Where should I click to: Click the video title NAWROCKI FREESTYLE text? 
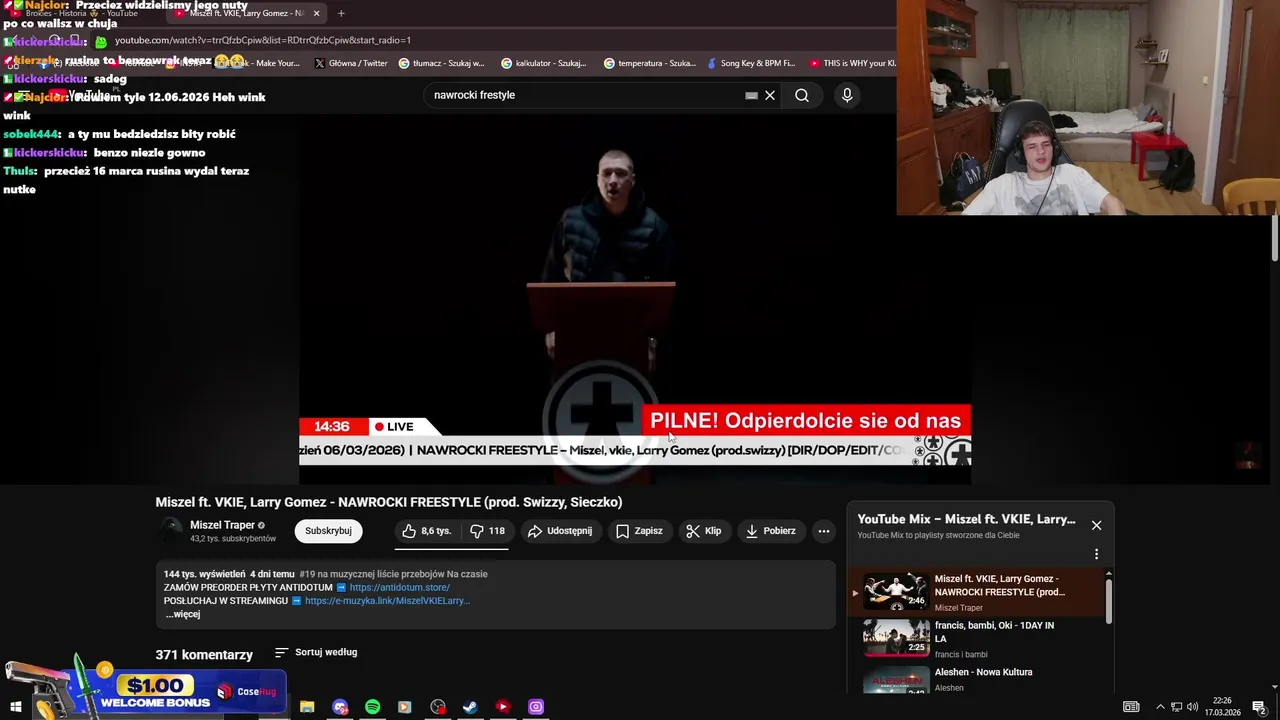coord(389,502)
